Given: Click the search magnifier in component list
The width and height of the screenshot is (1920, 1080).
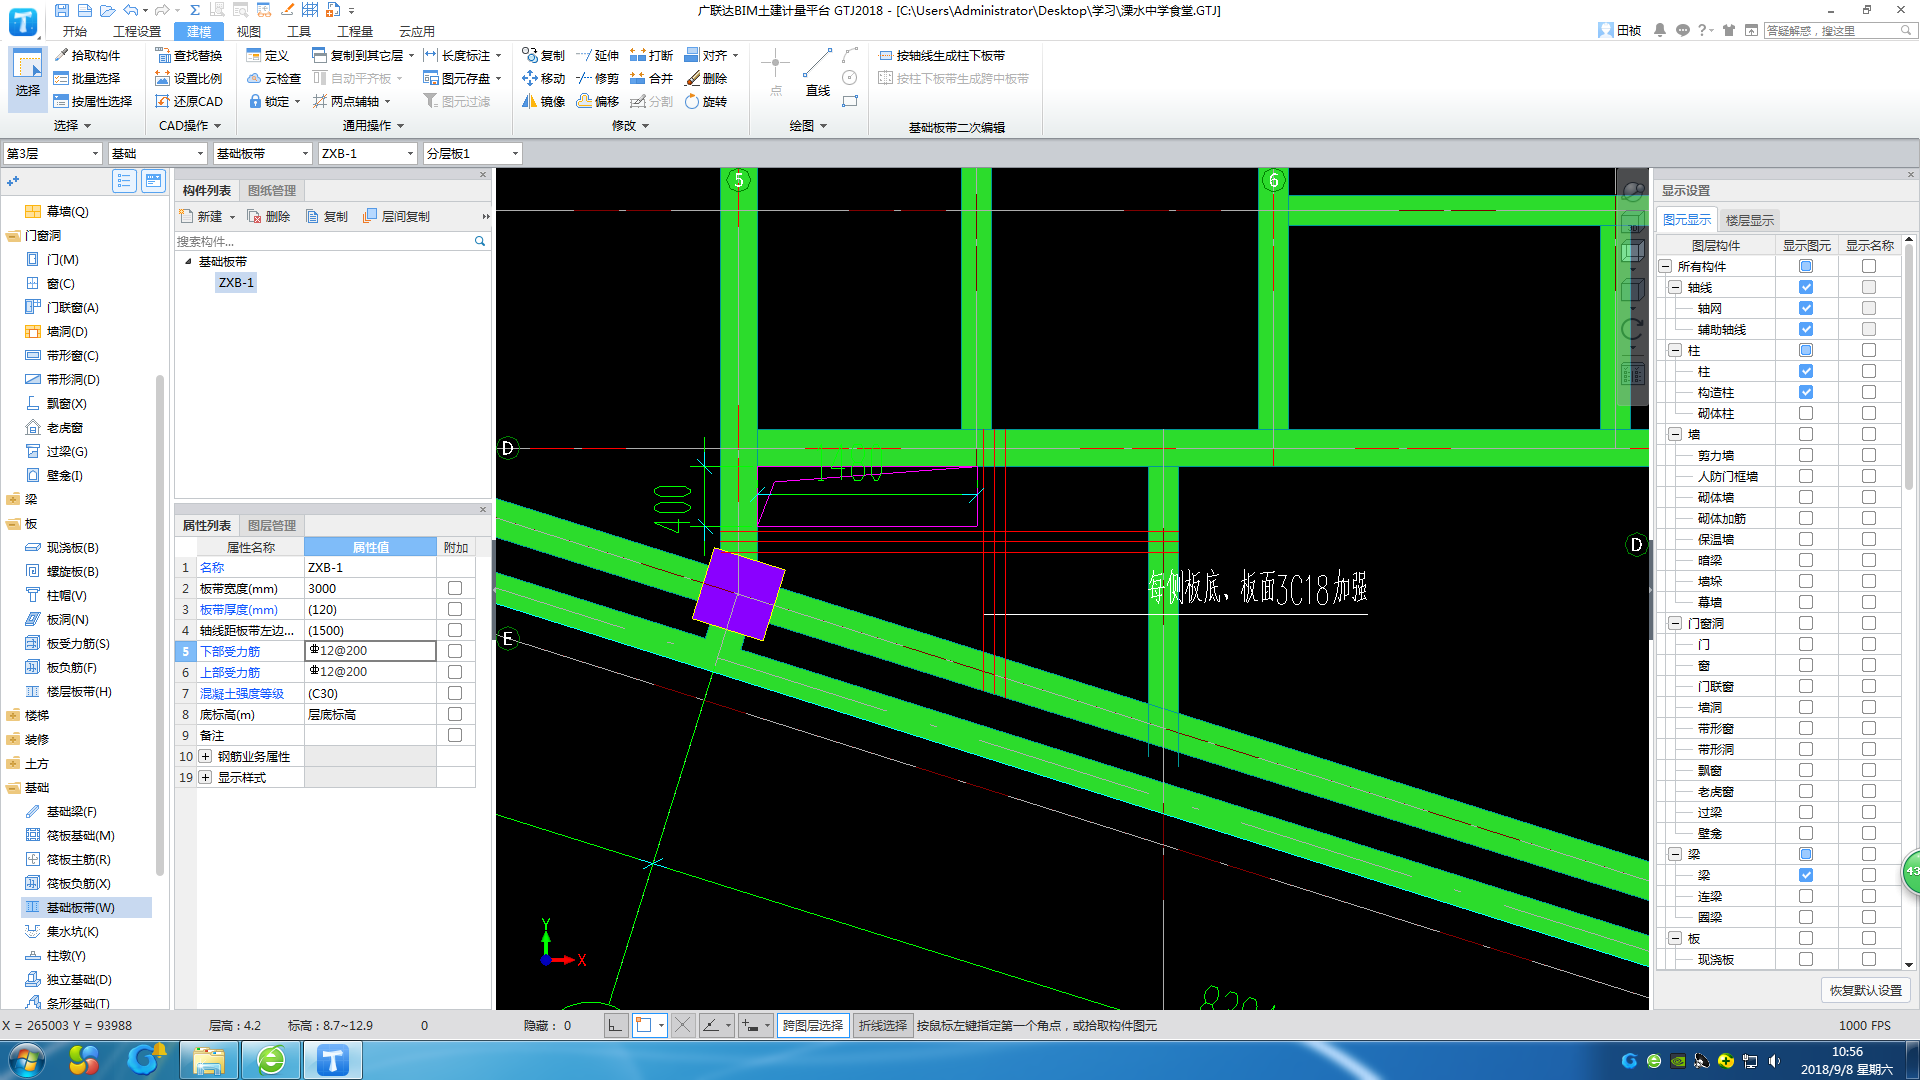Looking at the screenshot, I should click(x=480, y=241).
